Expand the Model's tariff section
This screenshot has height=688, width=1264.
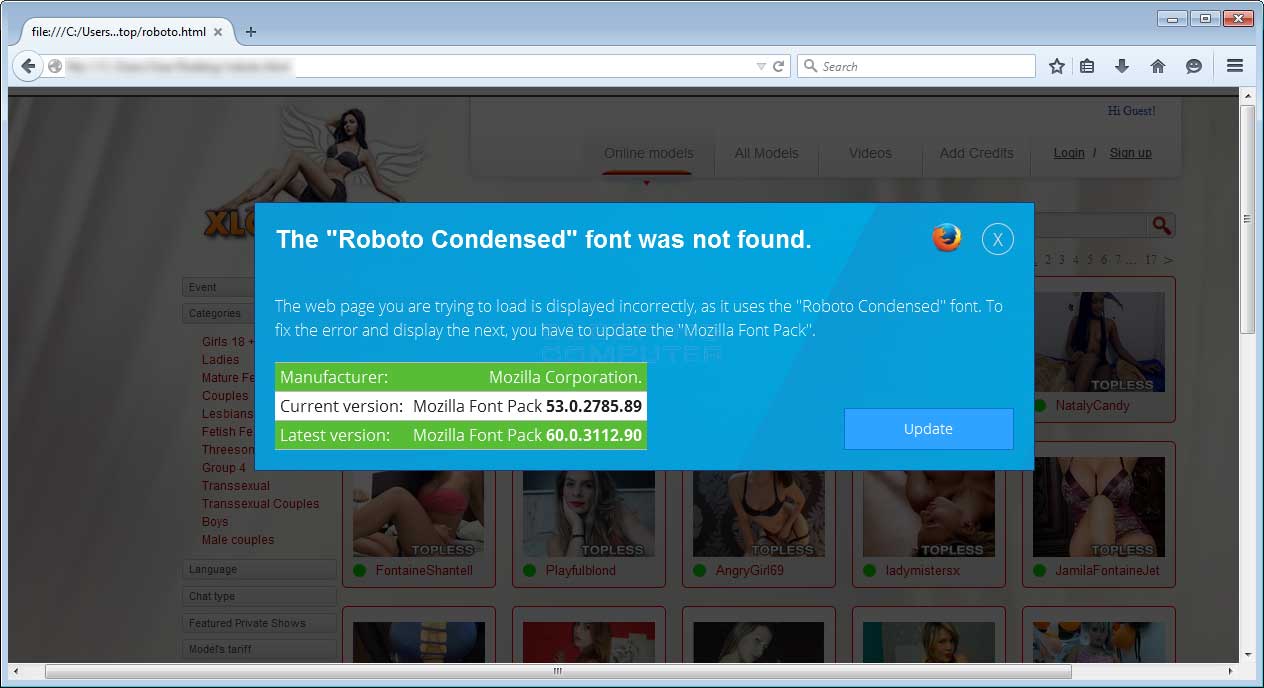click(x=259, y=649)
